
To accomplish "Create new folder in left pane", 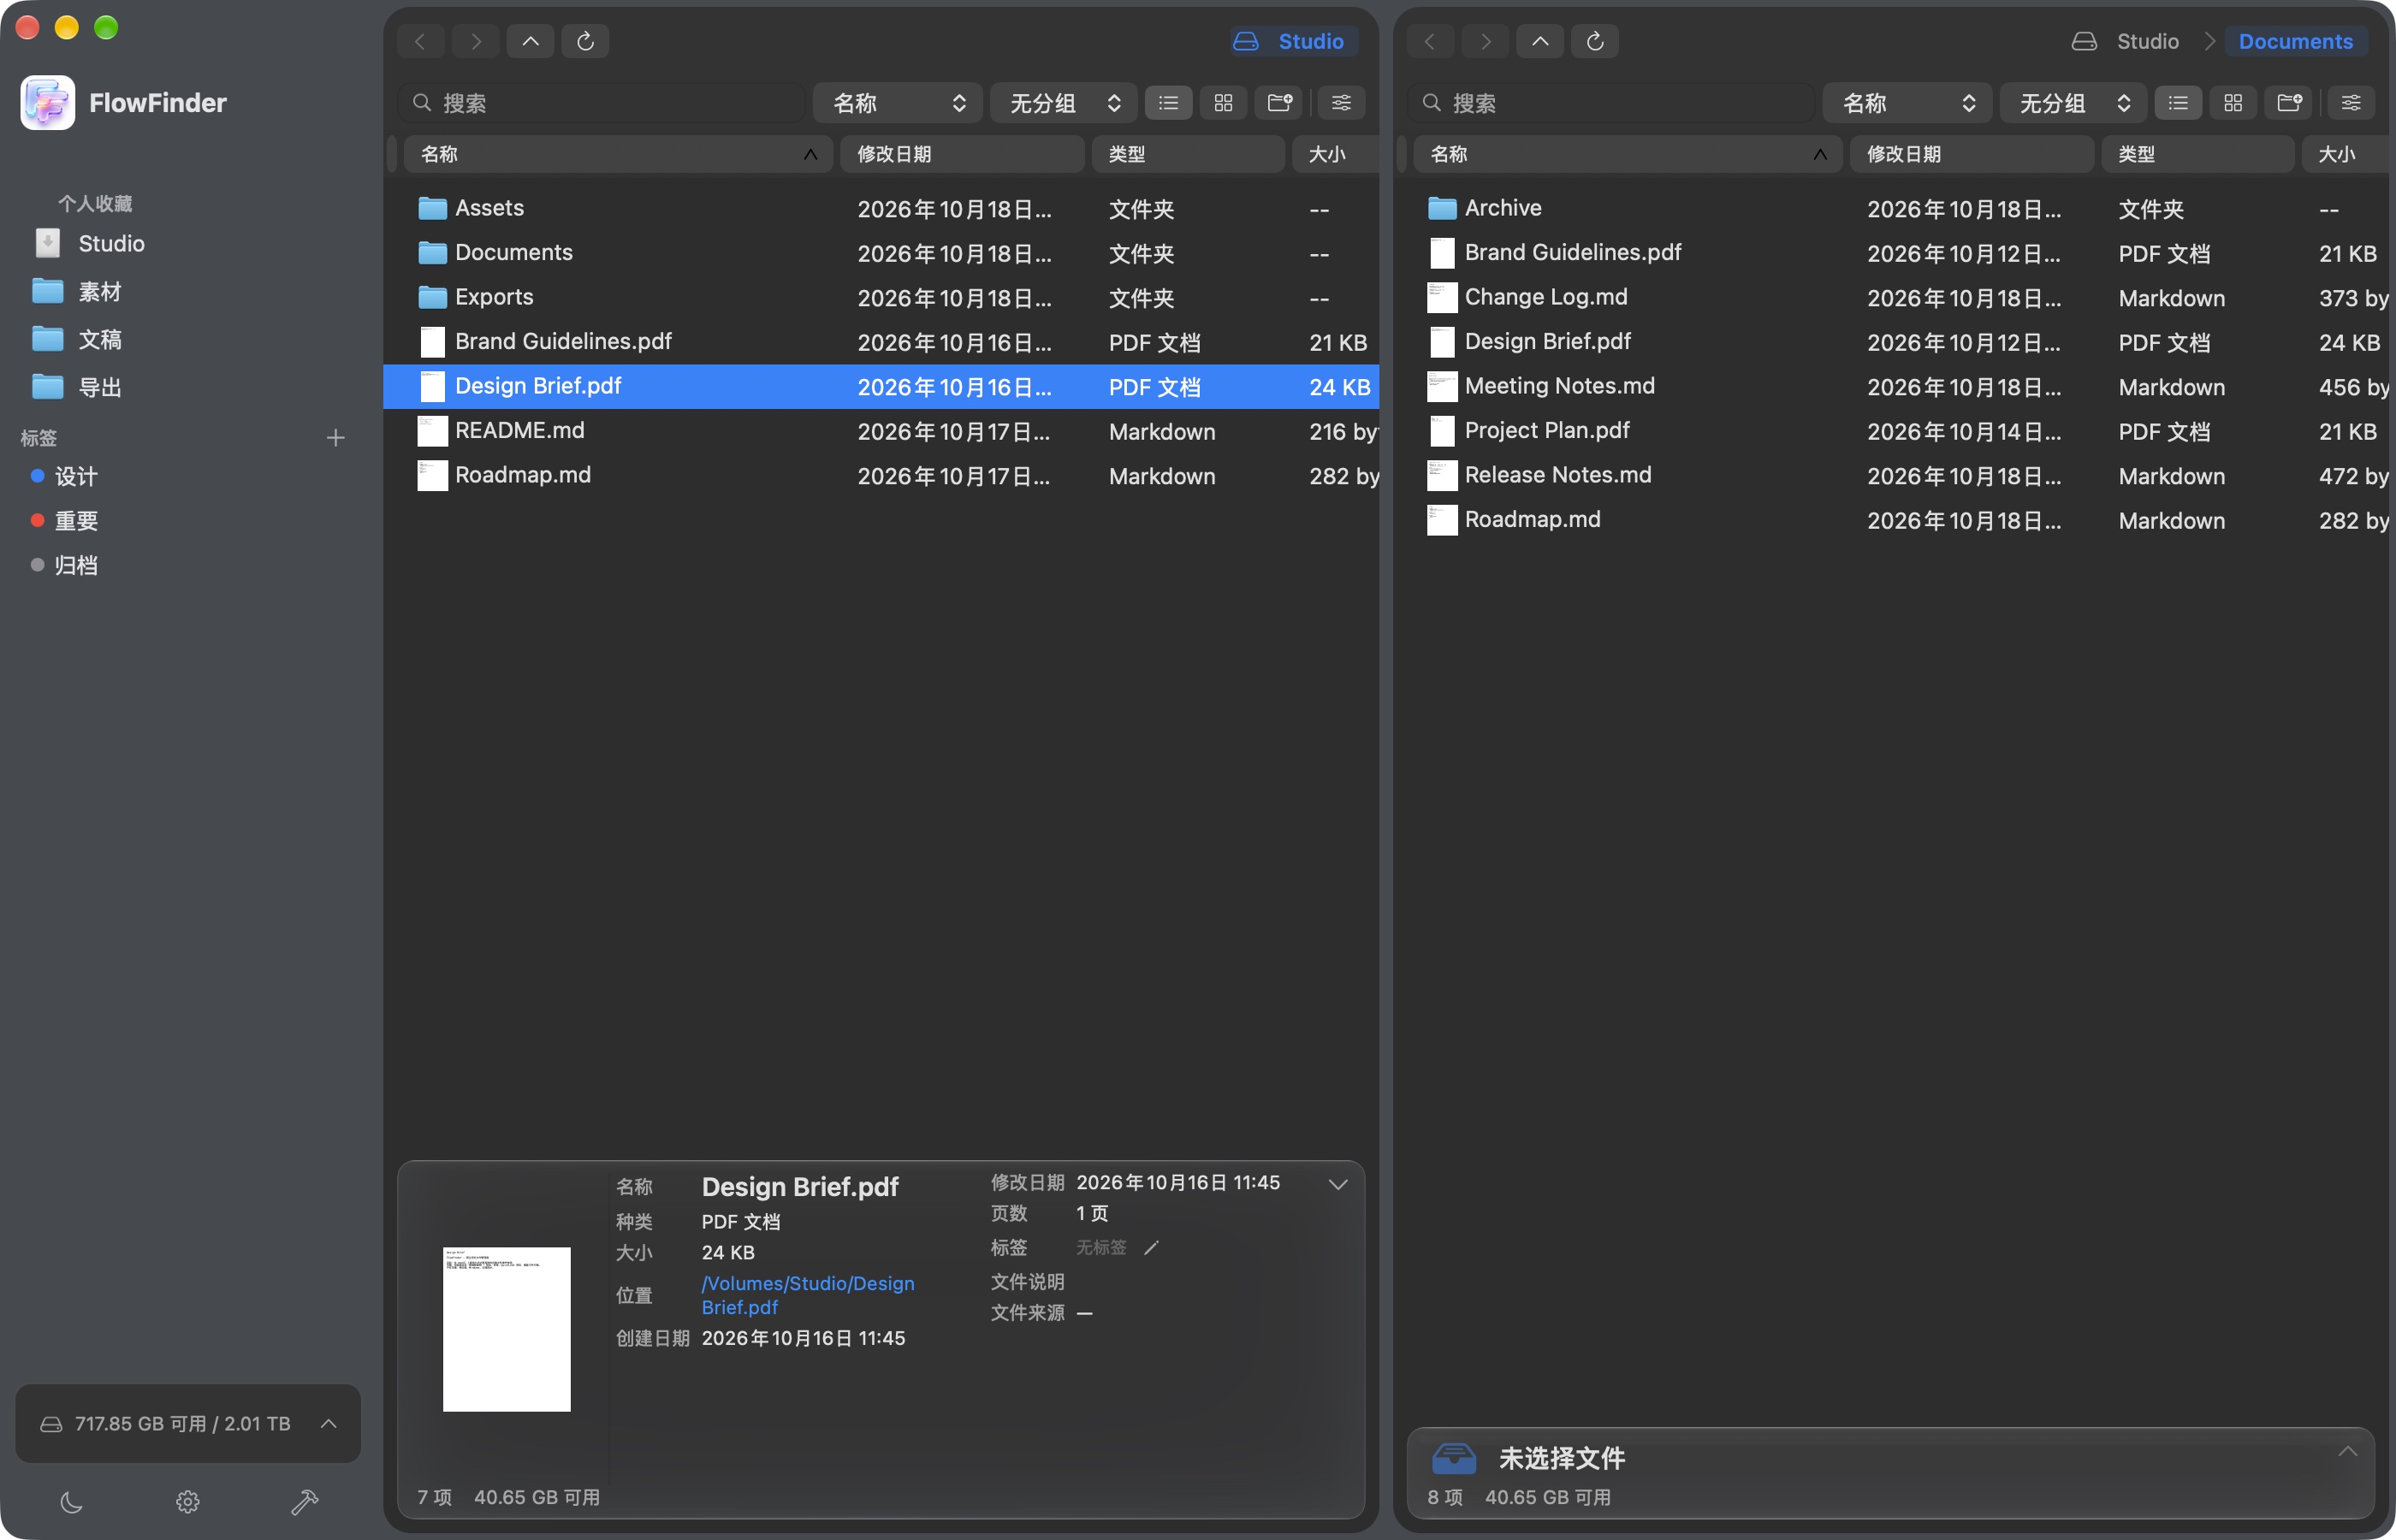I will coord(1279,103).
